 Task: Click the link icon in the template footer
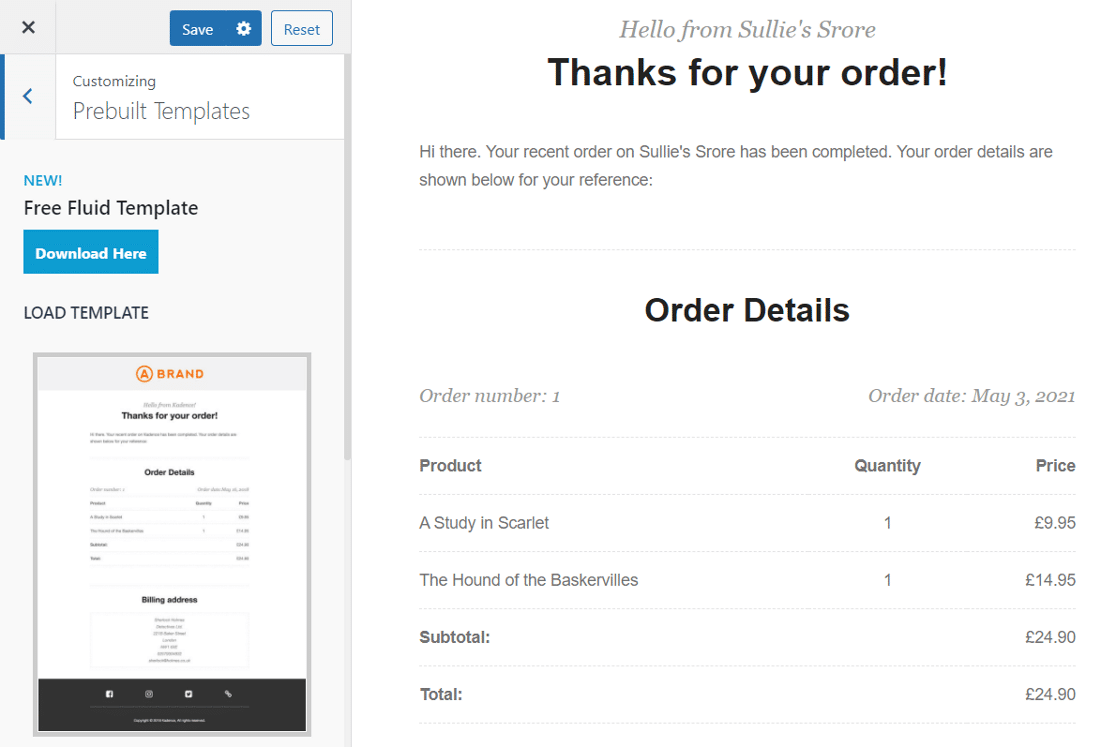pyautogui.click(x=226, y=694)
